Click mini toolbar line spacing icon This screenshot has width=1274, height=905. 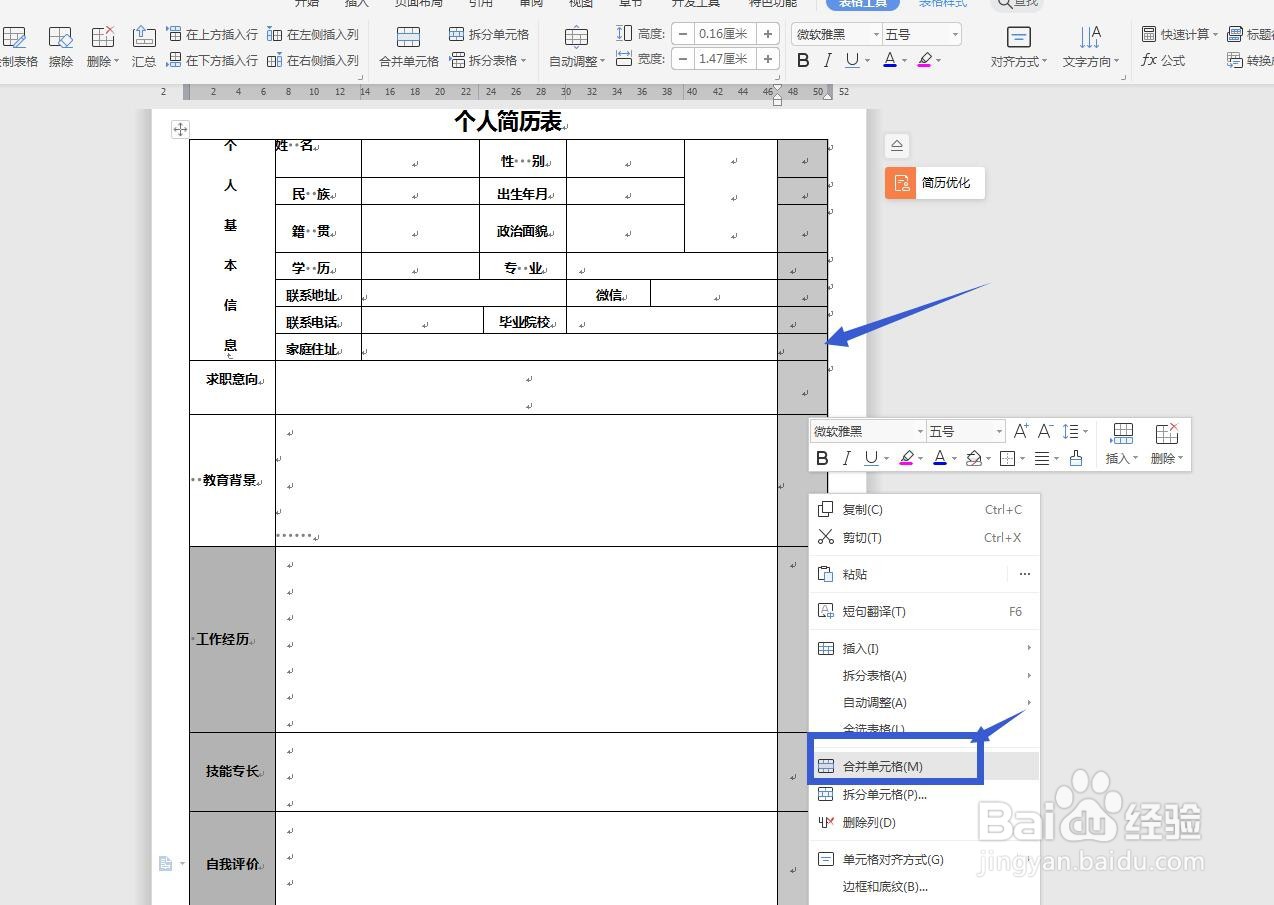(x=1075, y=431)
